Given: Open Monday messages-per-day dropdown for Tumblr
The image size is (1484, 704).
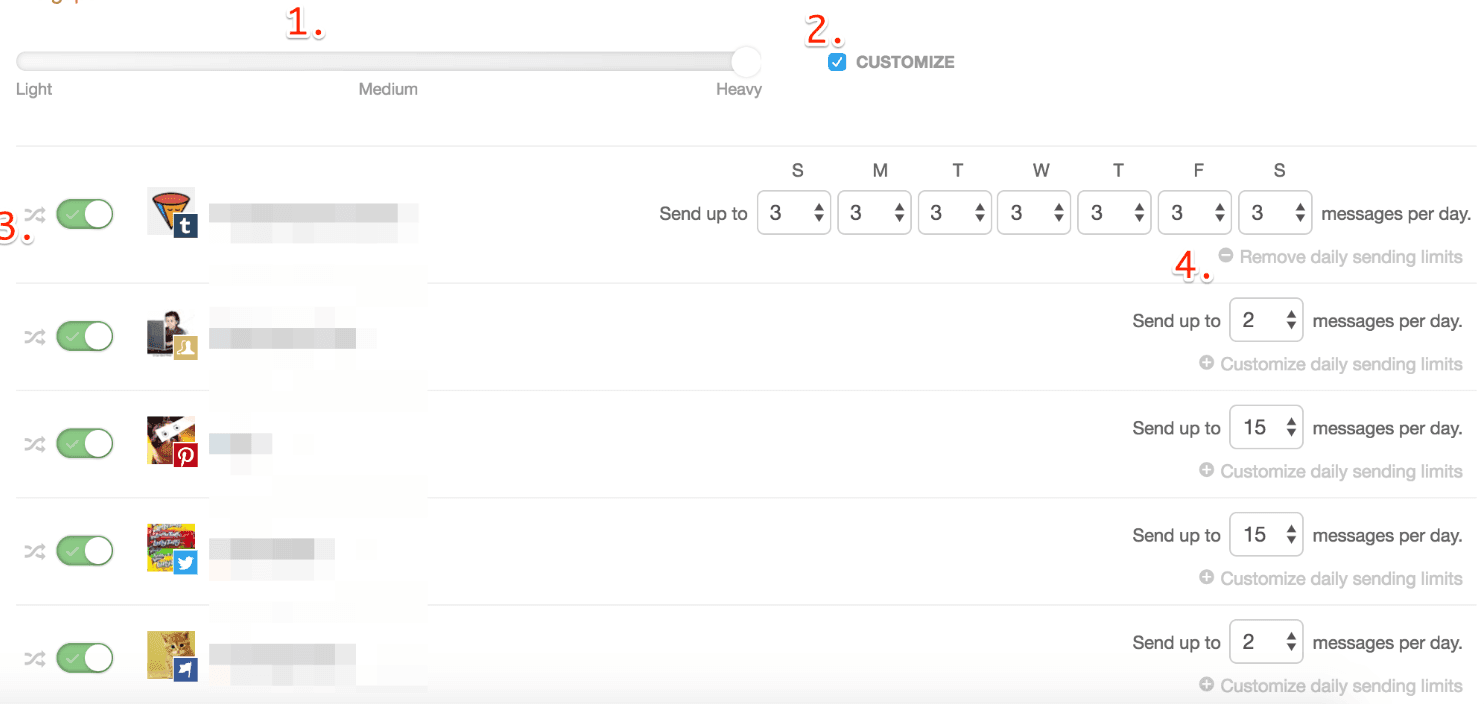Looking at the screenshot, I should (874, 213).
